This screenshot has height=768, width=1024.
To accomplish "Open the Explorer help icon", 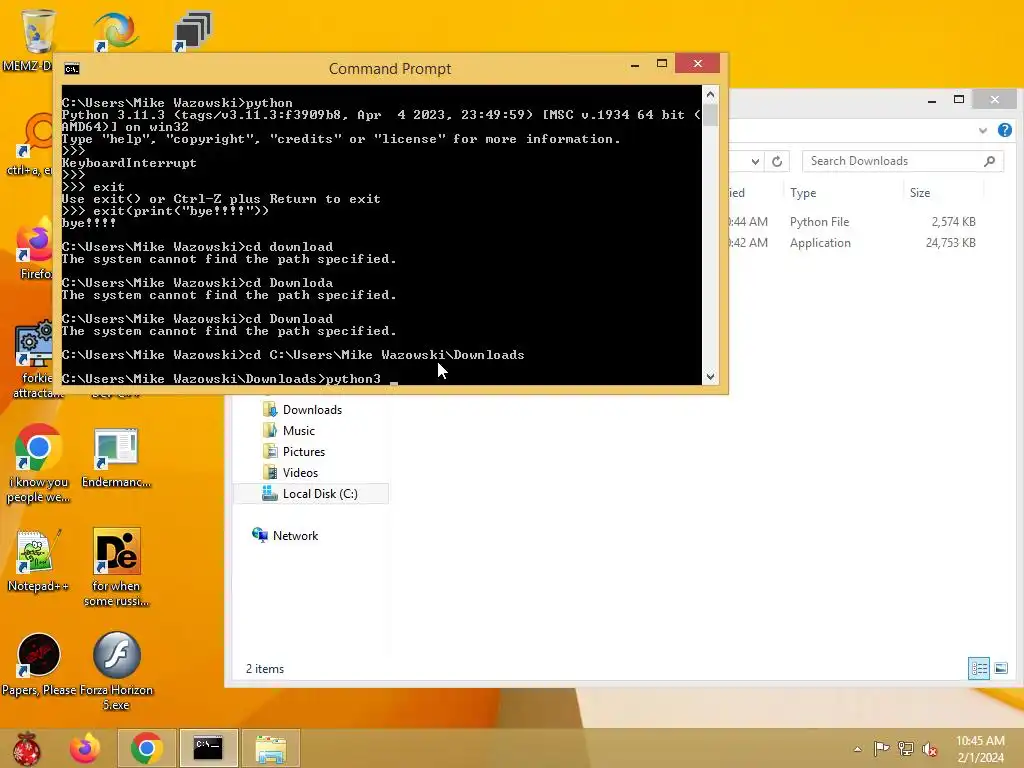I will coord(1004,130).
